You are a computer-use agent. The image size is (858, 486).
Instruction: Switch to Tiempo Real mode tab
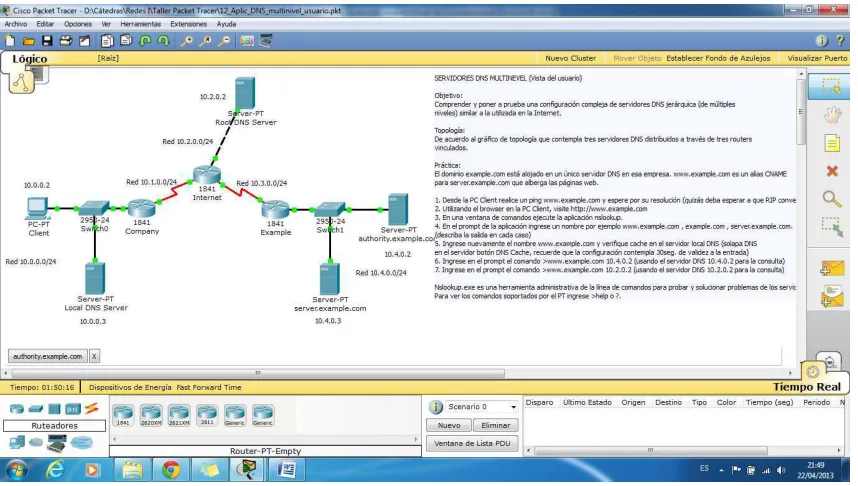click(x=807, y=387)
